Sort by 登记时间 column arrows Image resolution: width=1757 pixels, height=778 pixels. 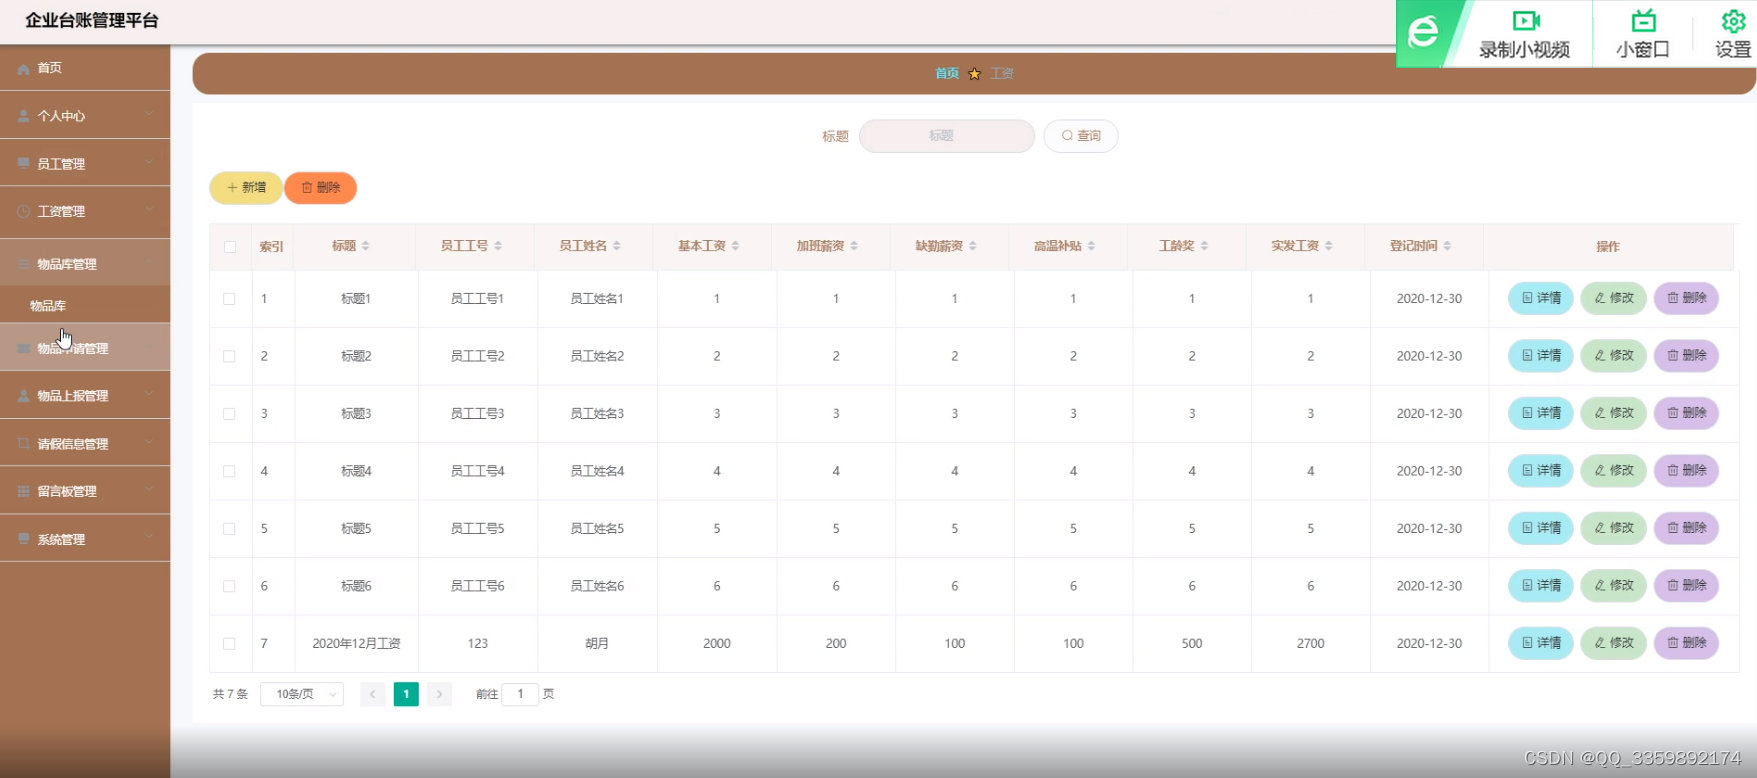(x=1447, y=246)
